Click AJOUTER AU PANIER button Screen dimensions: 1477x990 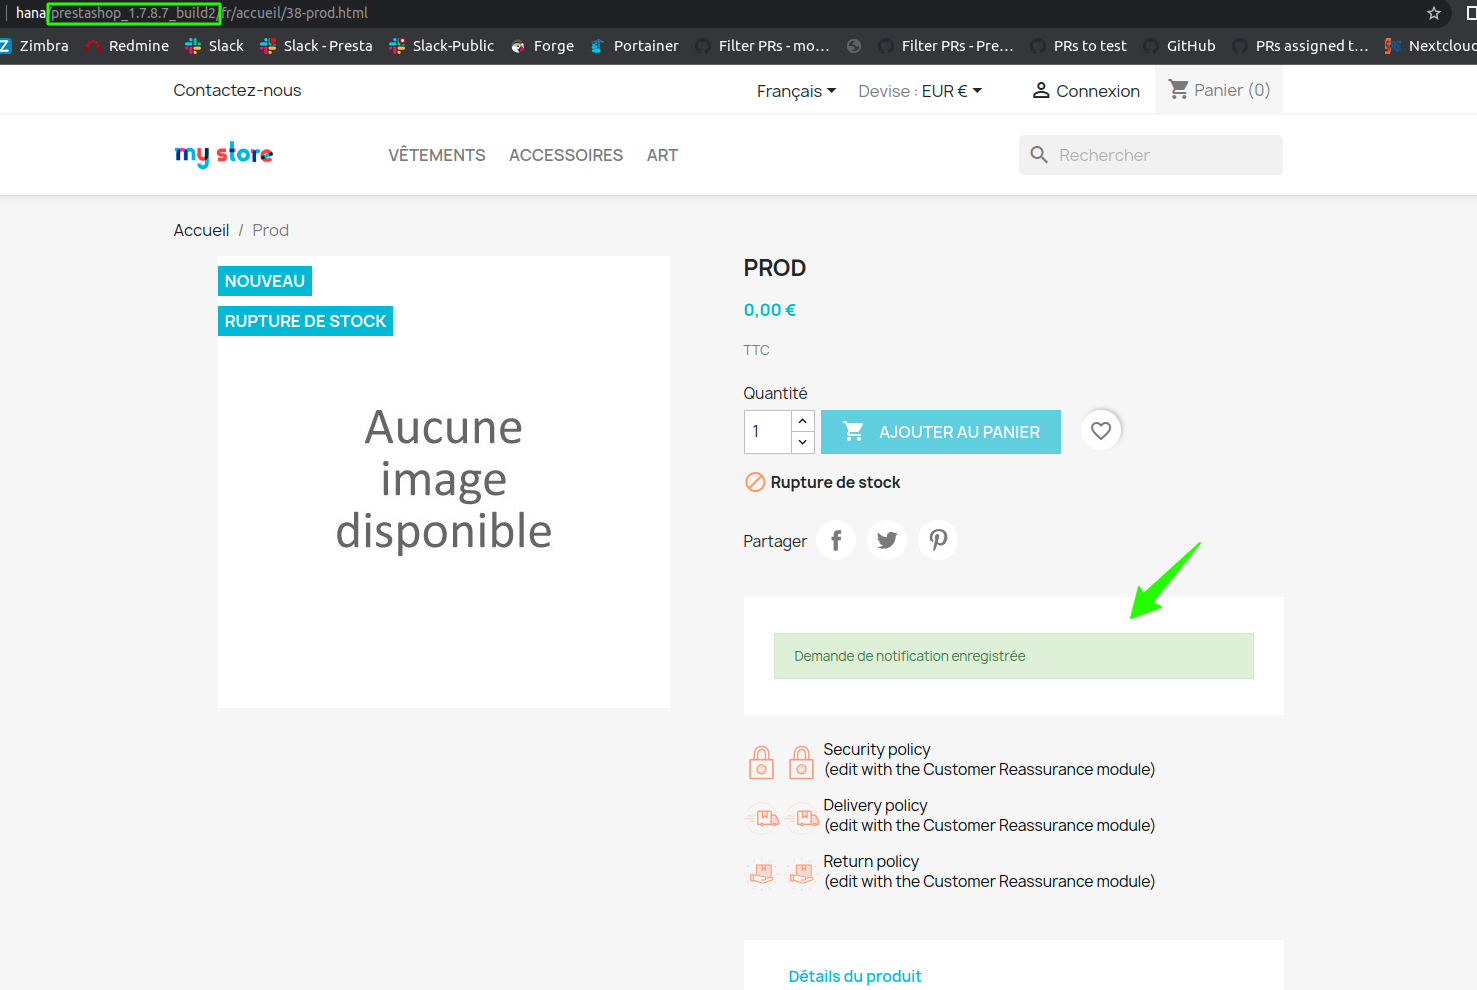click(x=940, y=431)
